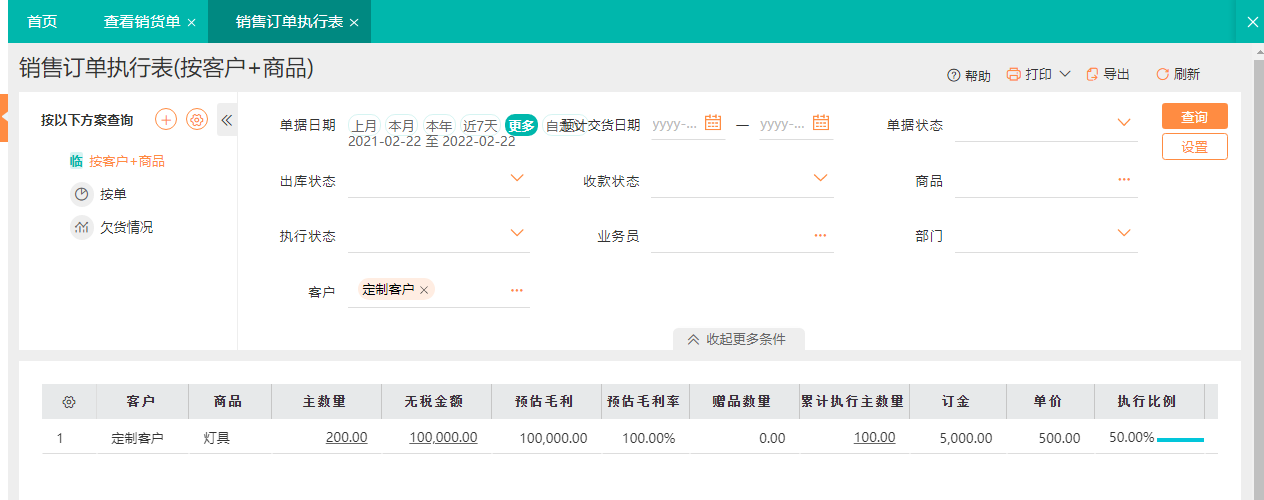This screenshot has height=500, width=1264.
Task: Click the 累计执行主数量 column header
Action: (853, 401)
